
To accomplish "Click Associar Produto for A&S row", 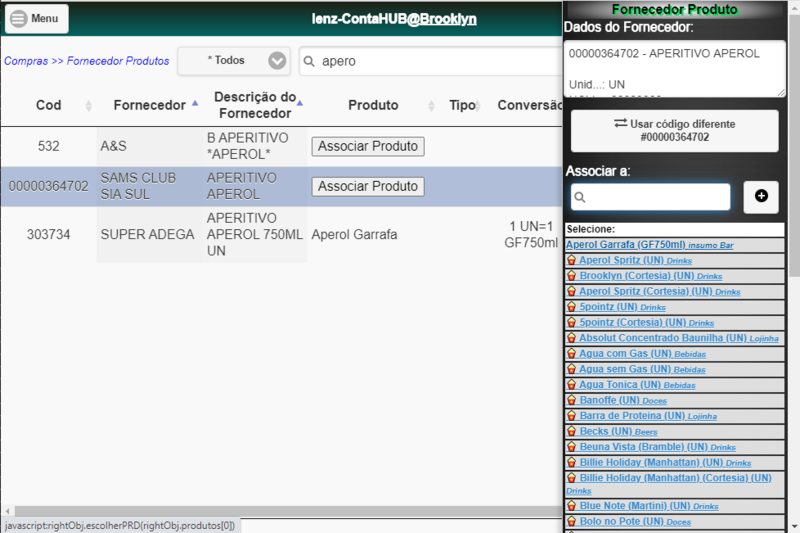I will click(x=368, y=146).
